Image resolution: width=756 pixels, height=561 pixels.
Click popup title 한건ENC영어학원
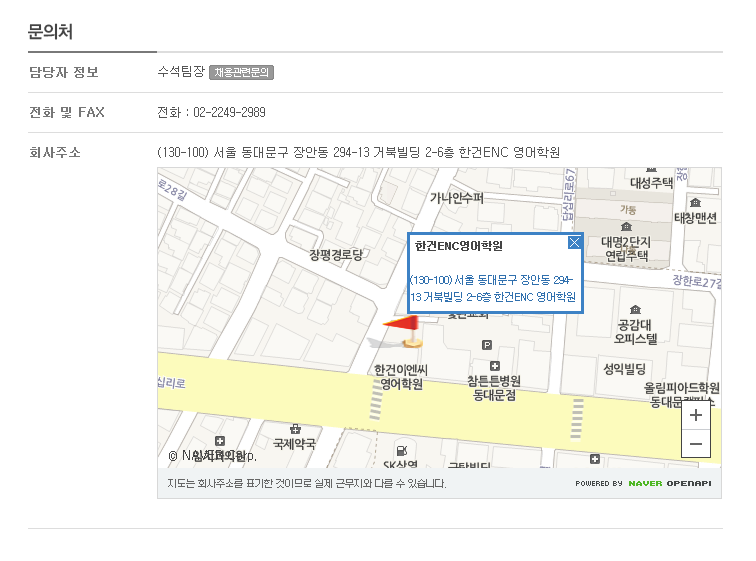click(459, 246)
